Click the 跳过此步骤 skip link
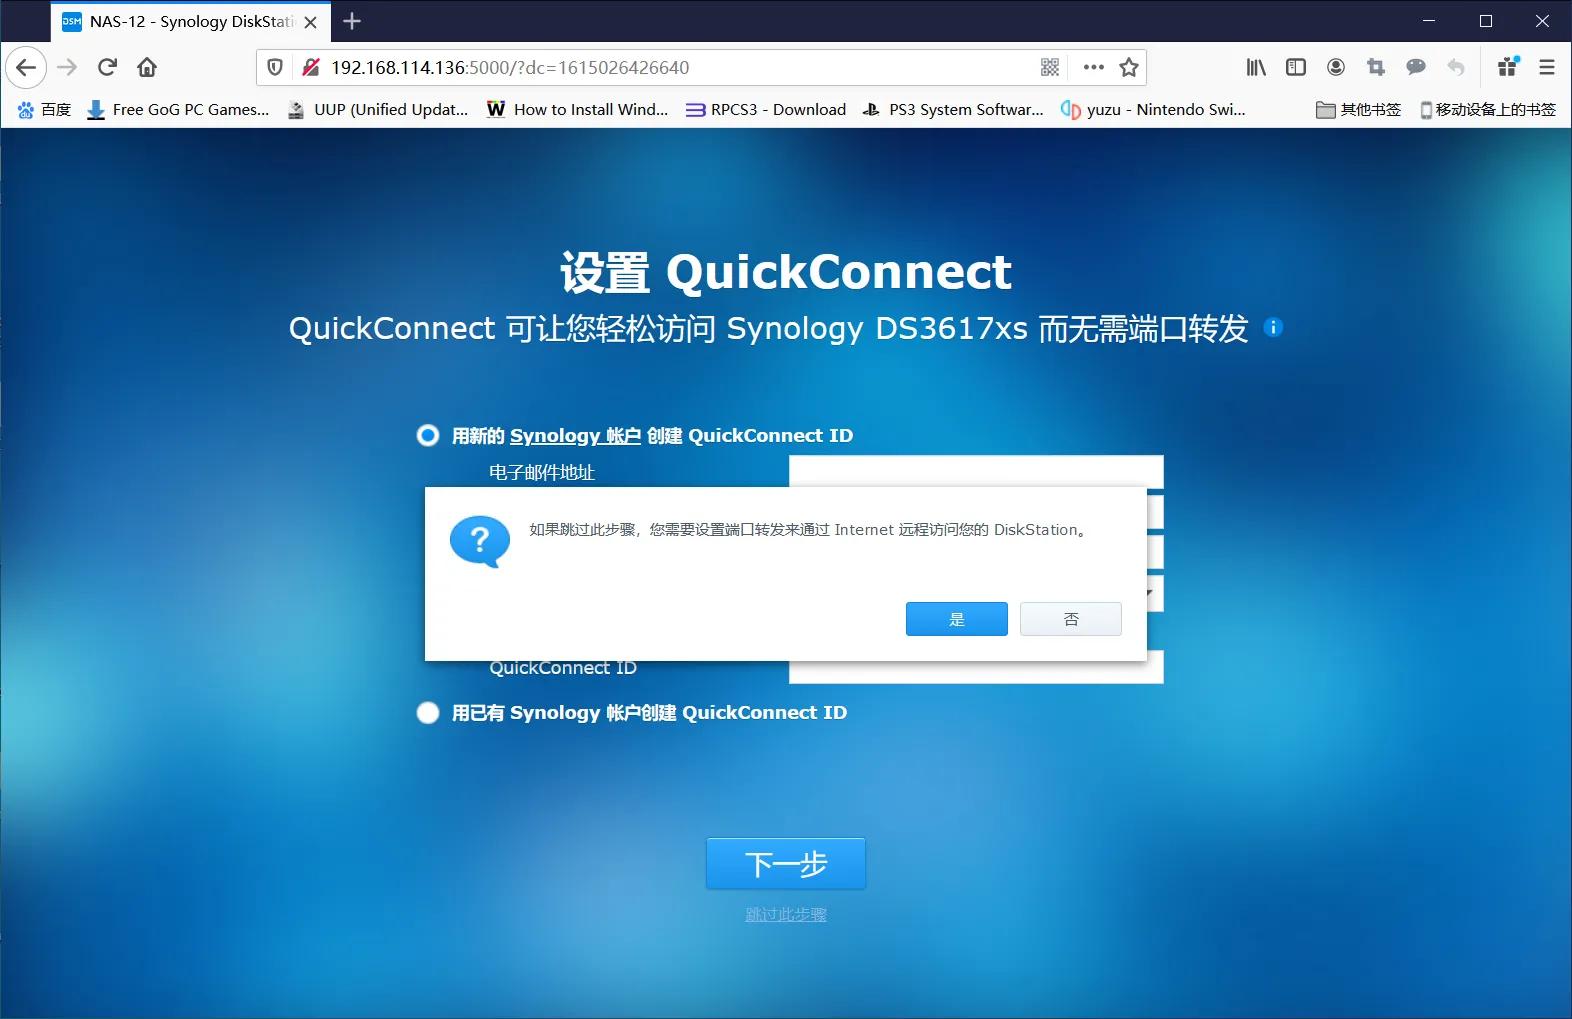The height and width of the screenshot is (1019, 1572). click(786, 914)
